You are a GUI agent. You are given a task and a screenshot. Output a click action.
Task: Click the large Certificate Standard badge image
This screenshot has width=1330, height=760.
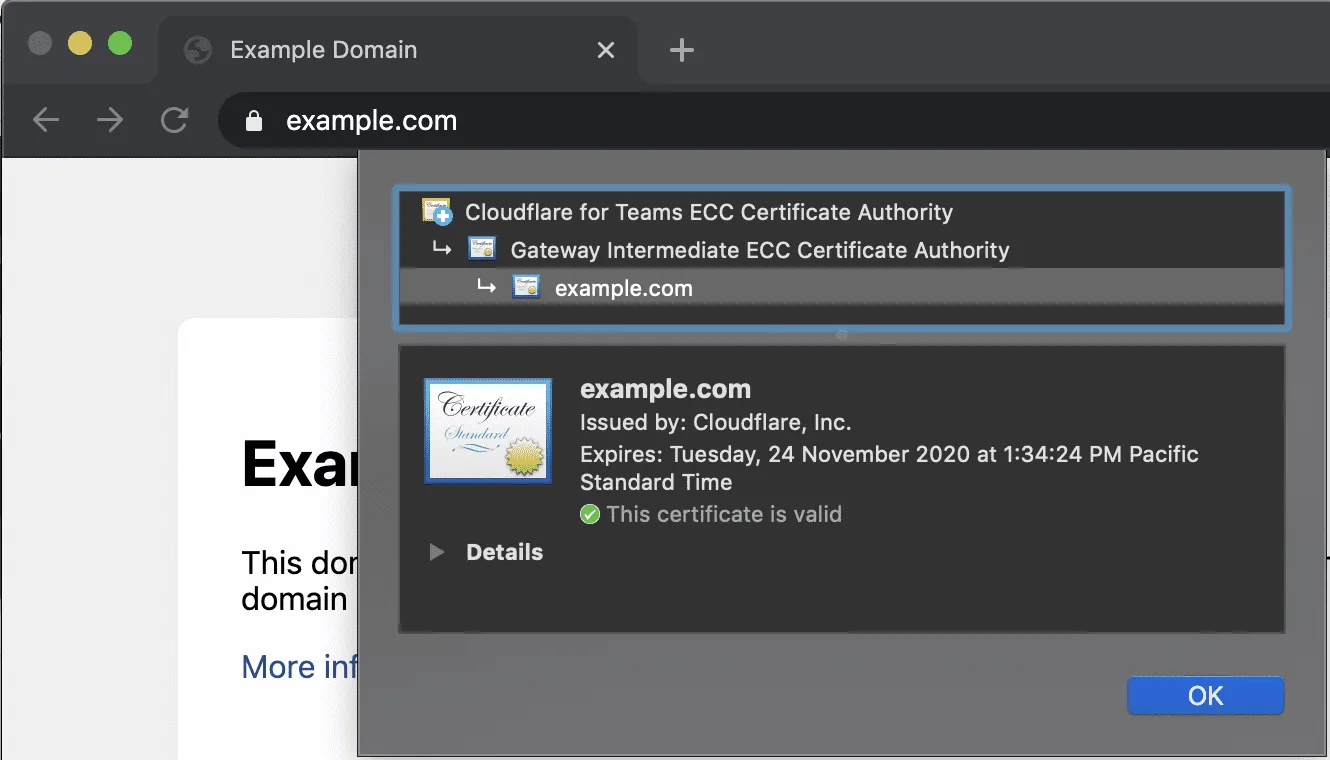pyautogui.click(x=487, y=431)
